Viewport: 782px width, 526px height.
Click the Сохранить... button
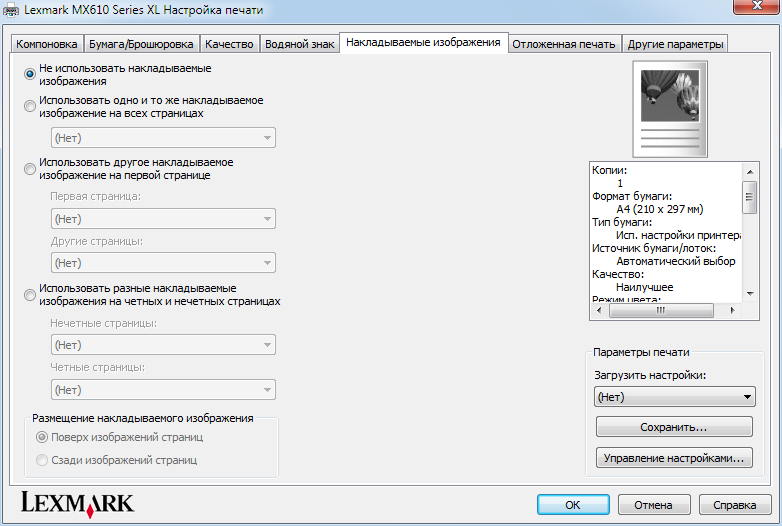coord(674,427)
